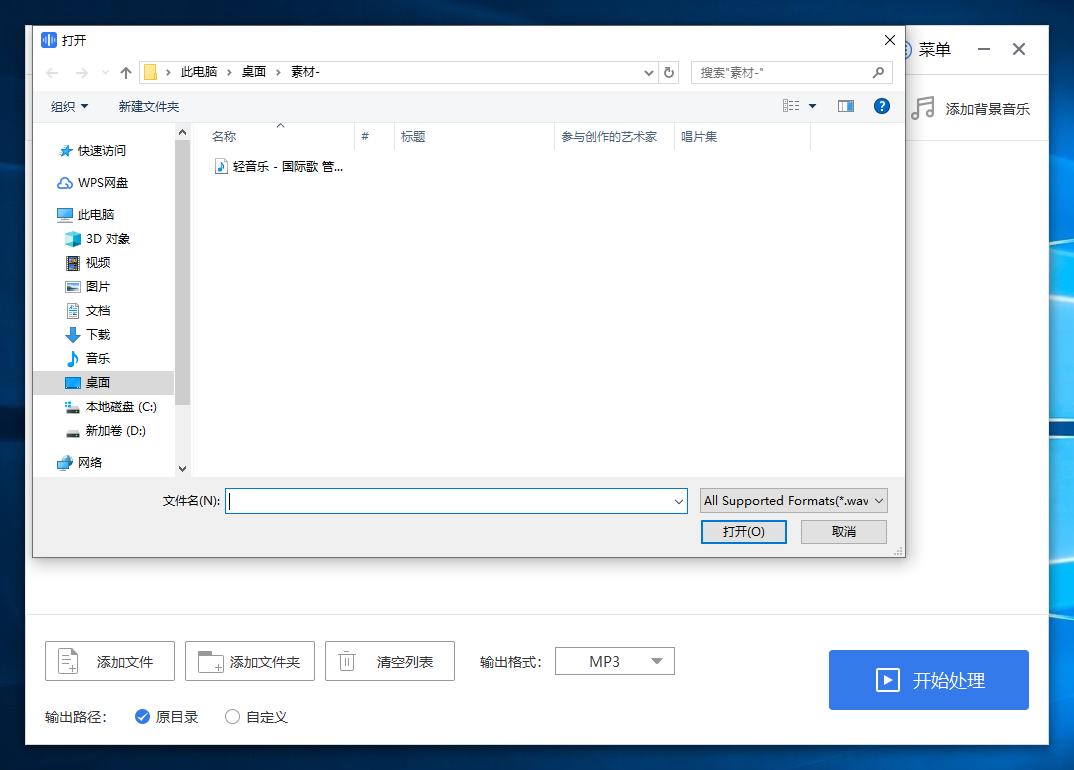The height and width of the screenshot is (770, 1074).
Task: Click the search magnifier in the search box
Action: (x=878, y=71)
